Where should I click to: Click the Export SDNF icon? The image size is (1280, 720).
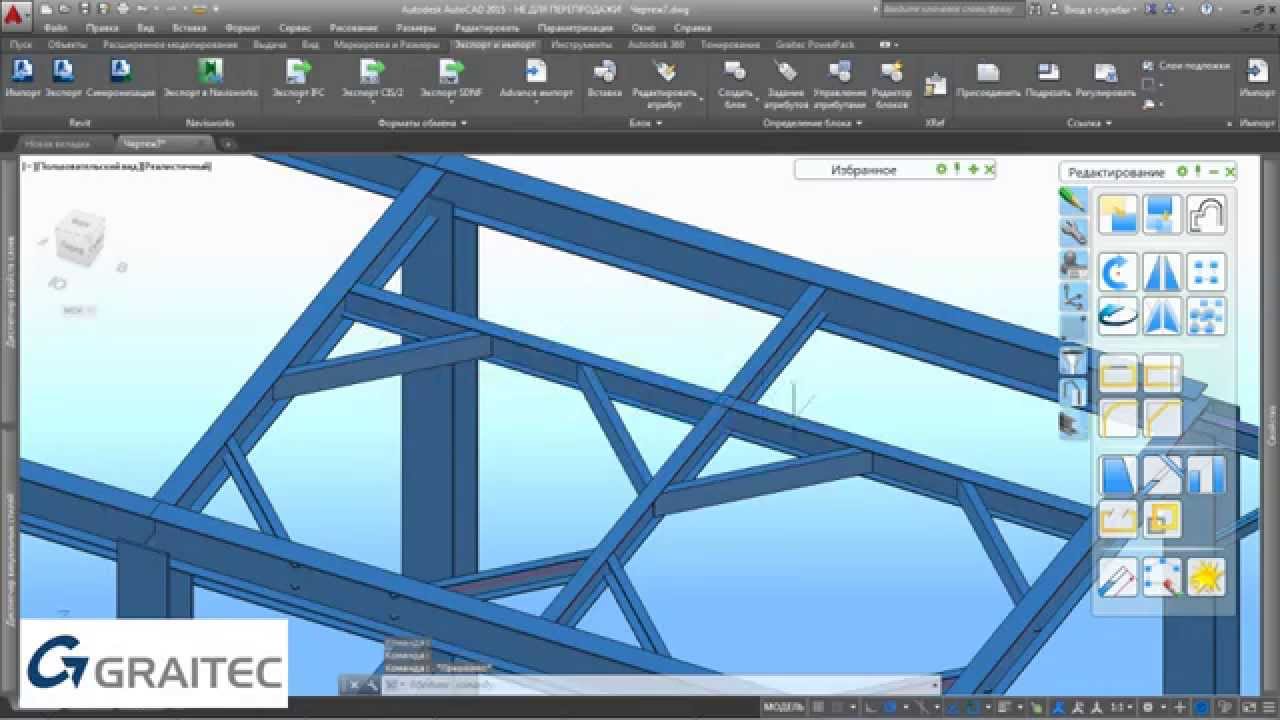tap(451, 71)
